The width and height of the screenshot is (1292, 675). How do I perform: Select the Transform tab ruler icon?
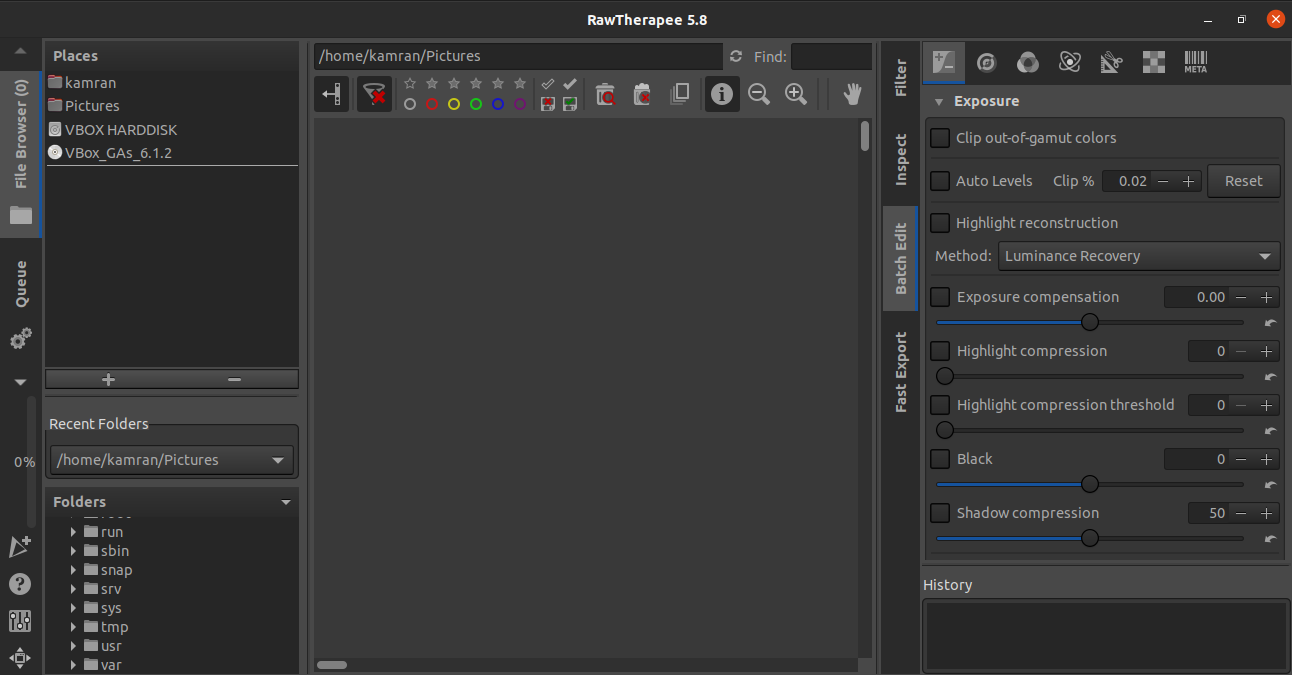1111,62
